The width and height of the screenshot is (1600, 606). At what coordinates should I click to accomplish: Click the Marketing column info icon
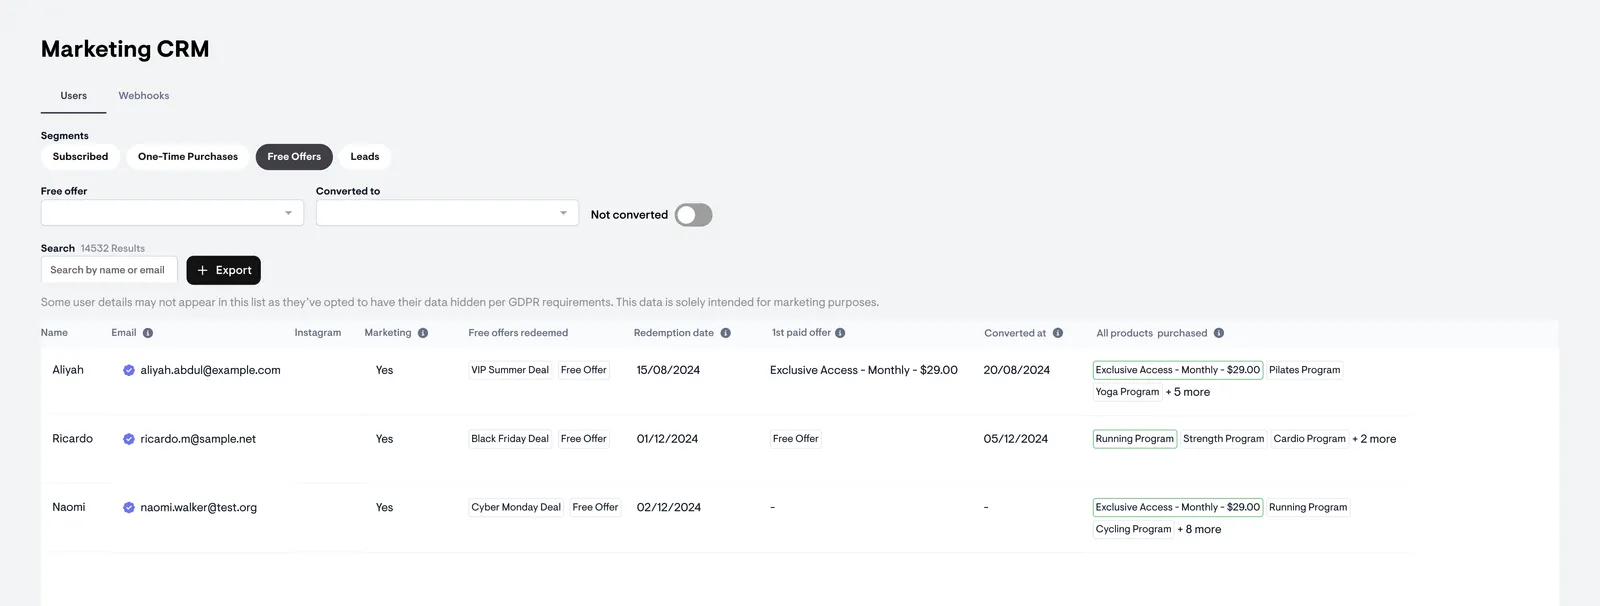[x=423, y=333]
